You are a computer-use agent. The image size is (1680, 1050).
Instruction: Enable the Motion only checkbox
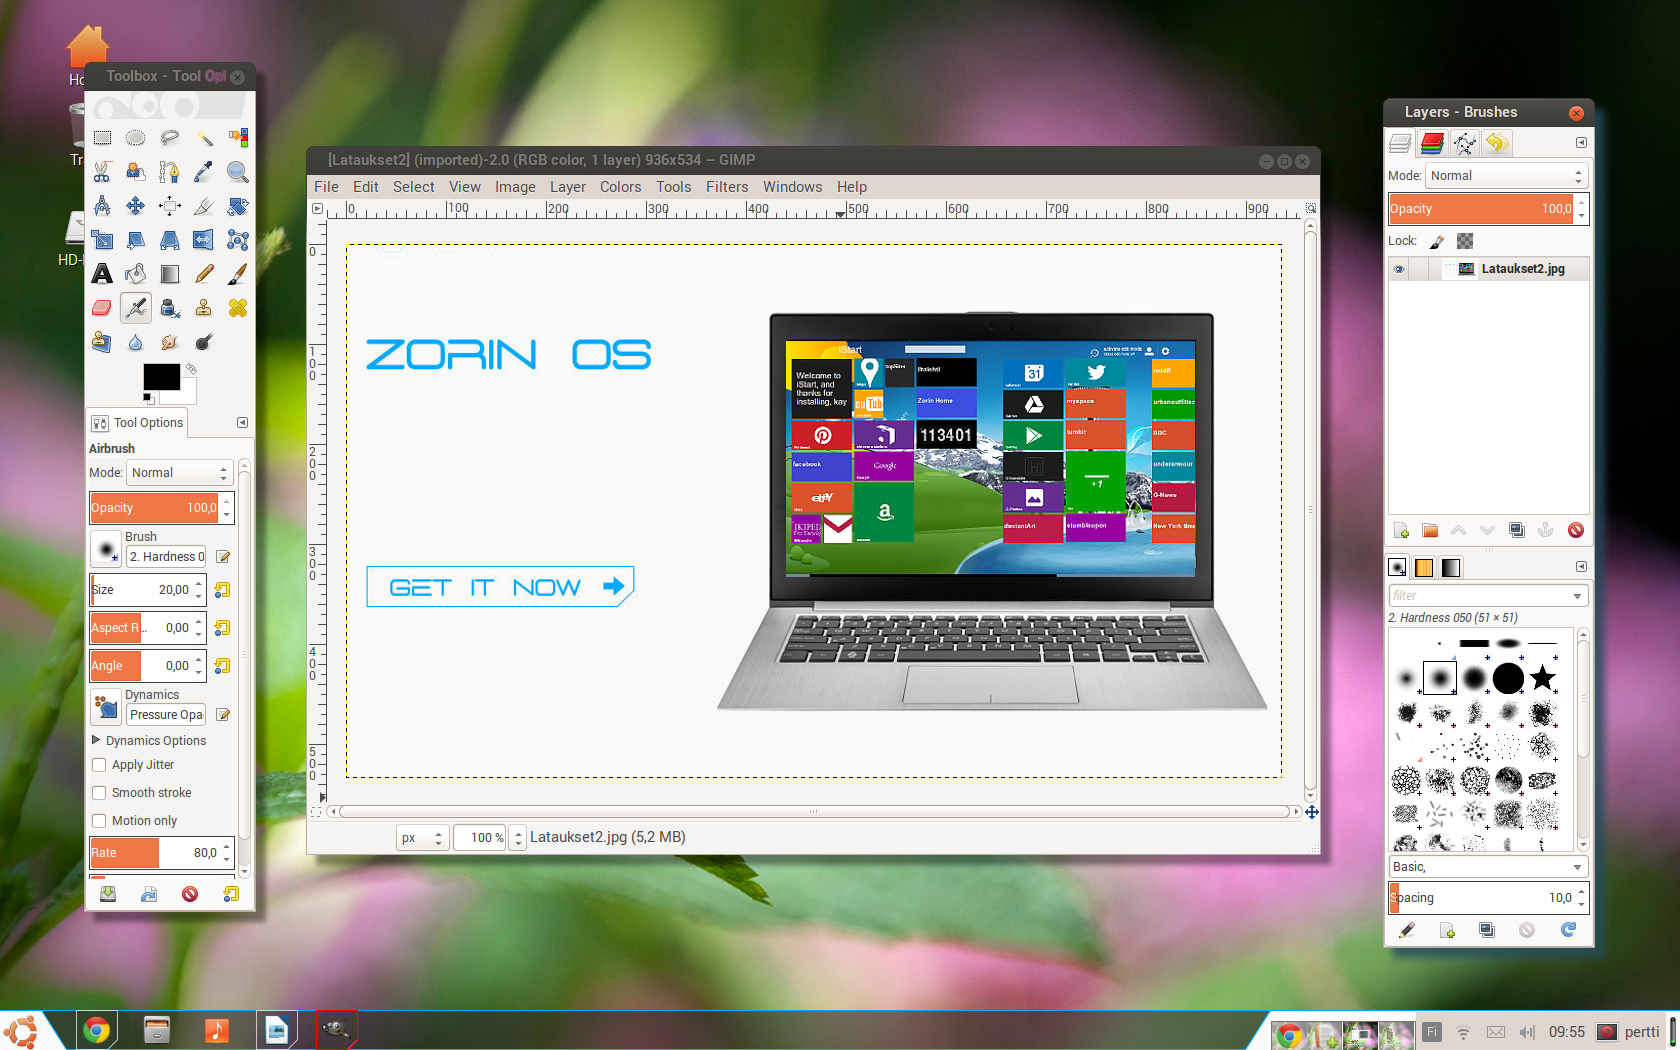pos(99,821)
